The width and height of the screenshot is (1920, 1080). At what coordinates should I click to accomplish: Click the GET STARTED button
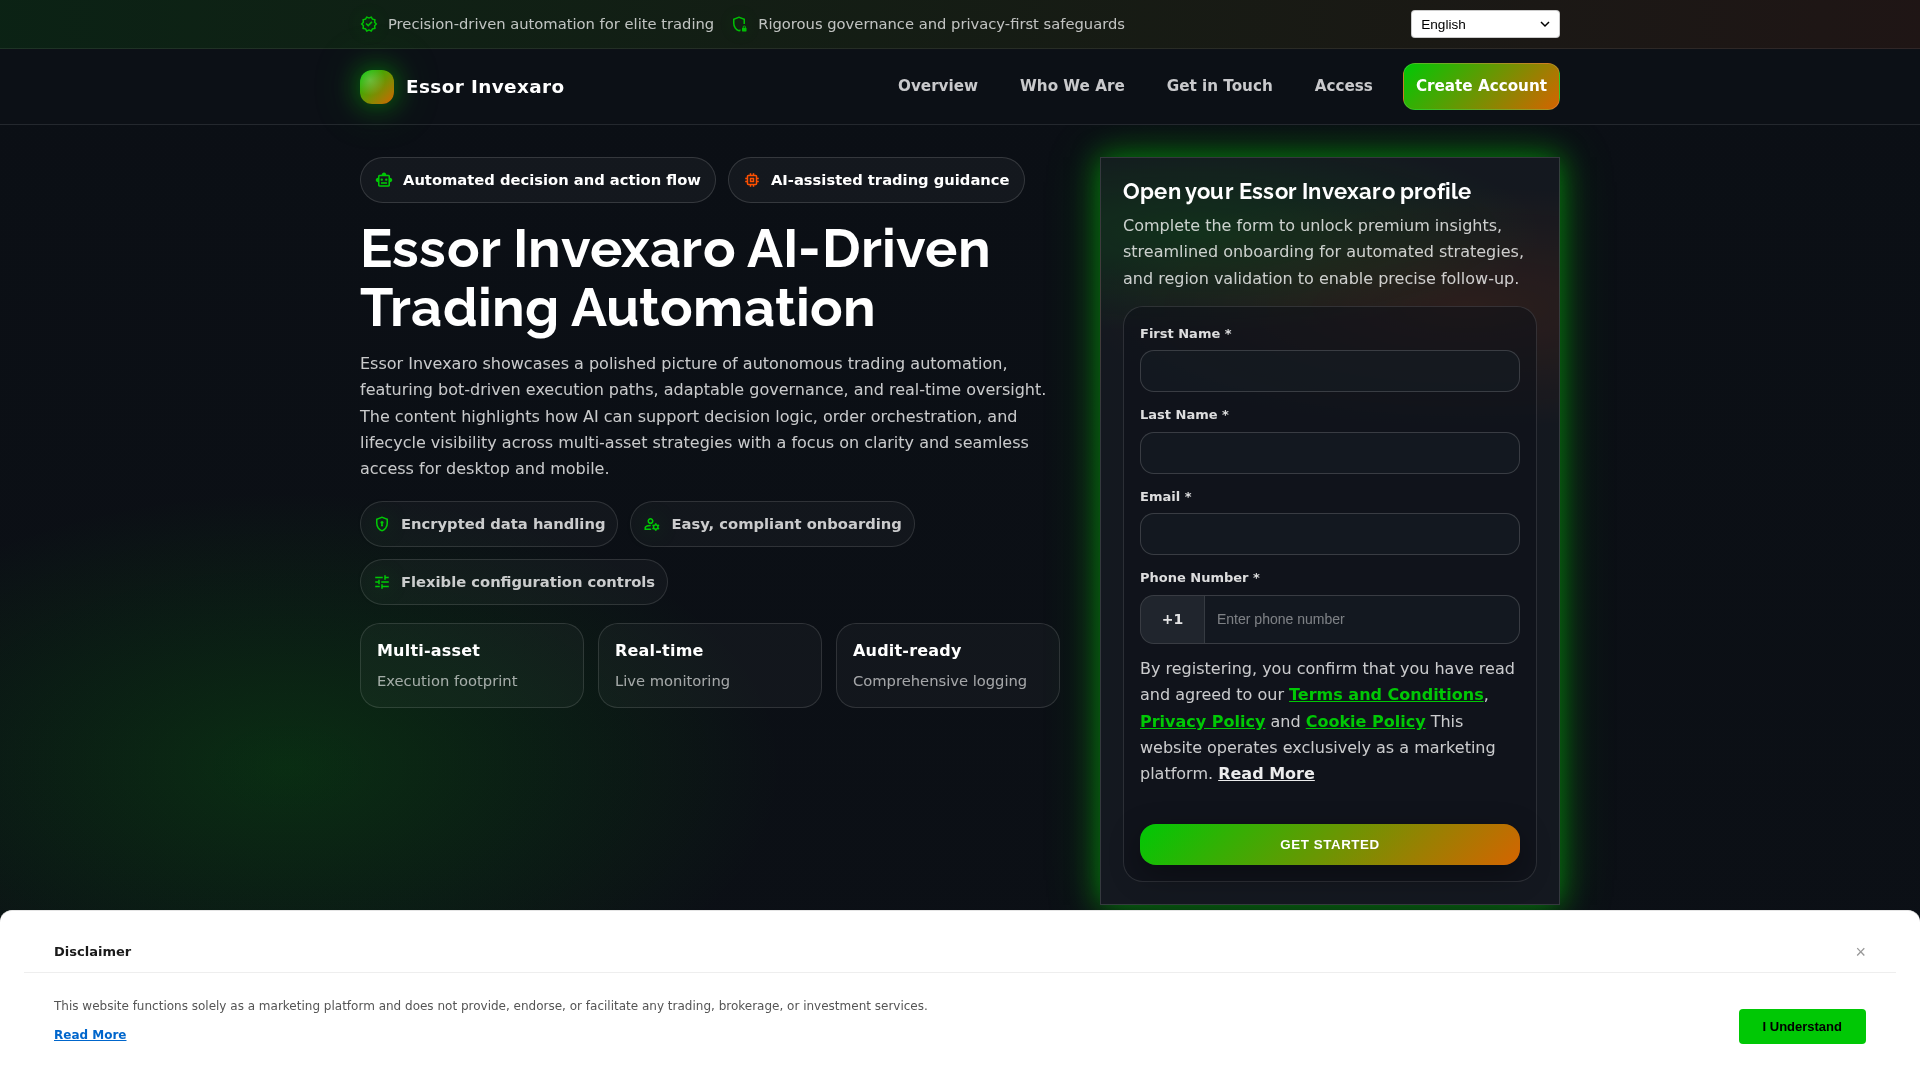[x=1330, y=845]
